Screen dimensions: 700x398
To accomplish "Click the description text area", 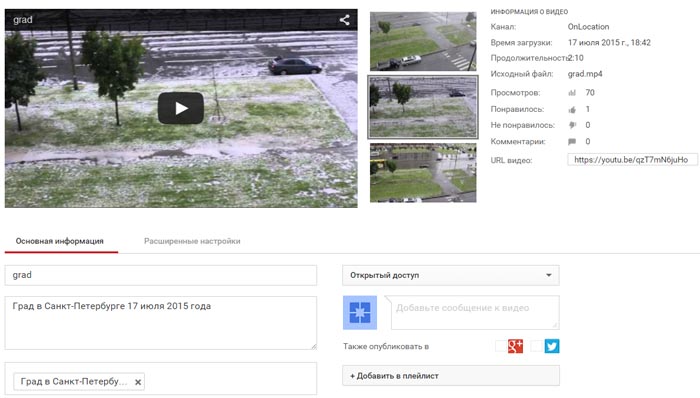I will 161,323.
